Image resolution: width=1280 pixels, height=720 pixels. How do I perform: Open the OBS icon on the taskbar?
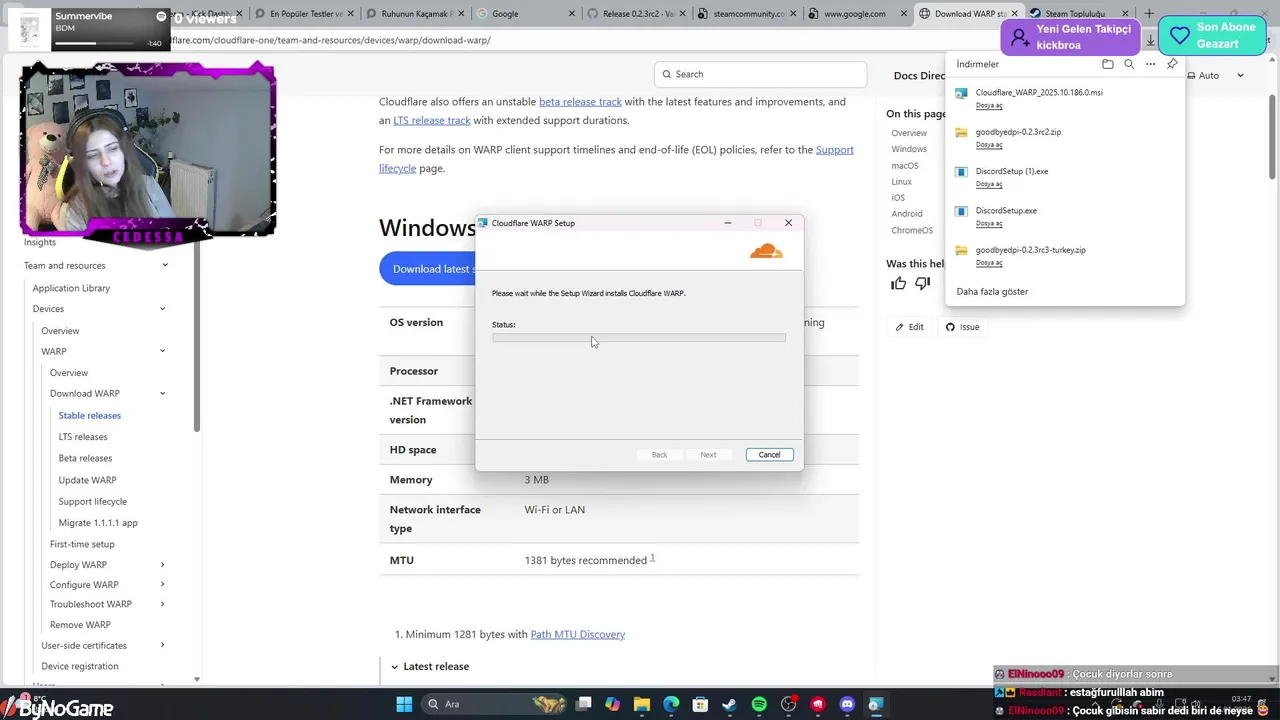click(x=789, y=704)
